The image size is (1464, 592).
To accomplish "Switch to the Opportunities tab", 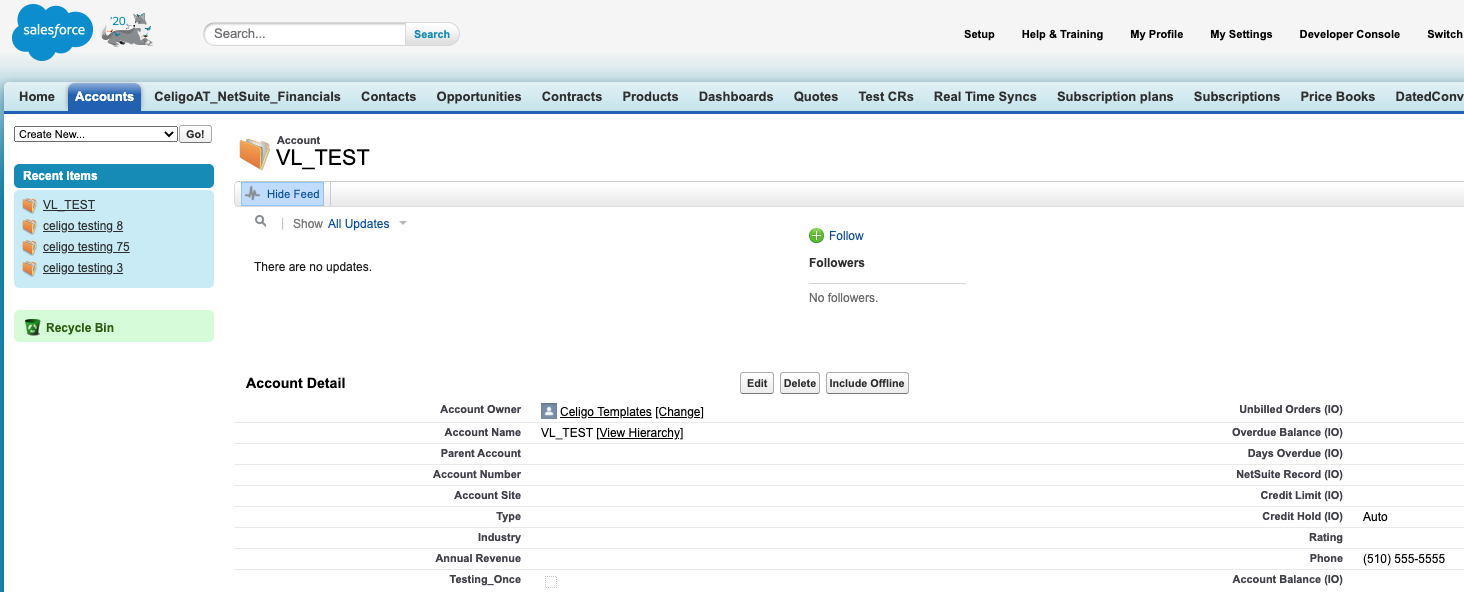I will pyautogui.click(x=479, y=97).
